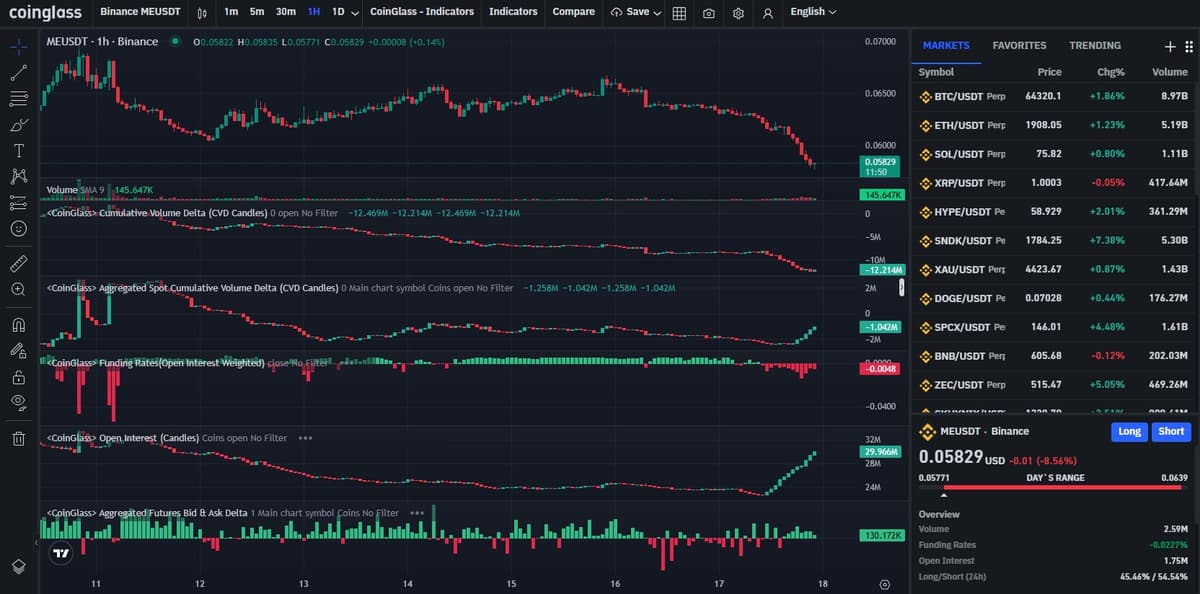Toggle the green market status dot

(x=175, y=41)
